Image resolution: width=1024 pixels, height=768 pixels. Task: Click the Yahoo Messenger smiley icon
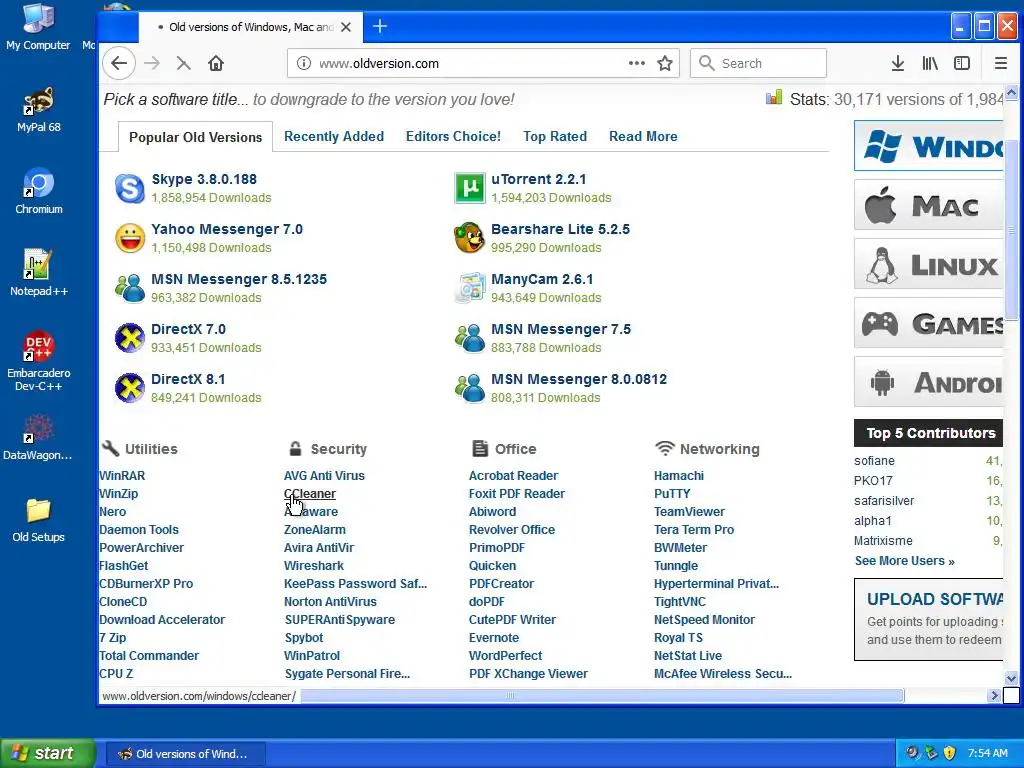[x=130, y=238]
